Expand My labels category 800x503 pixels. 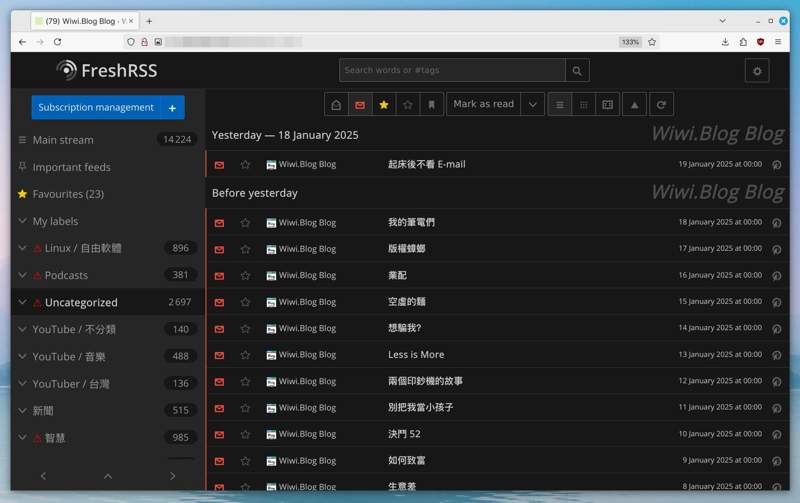click(22, 221)
